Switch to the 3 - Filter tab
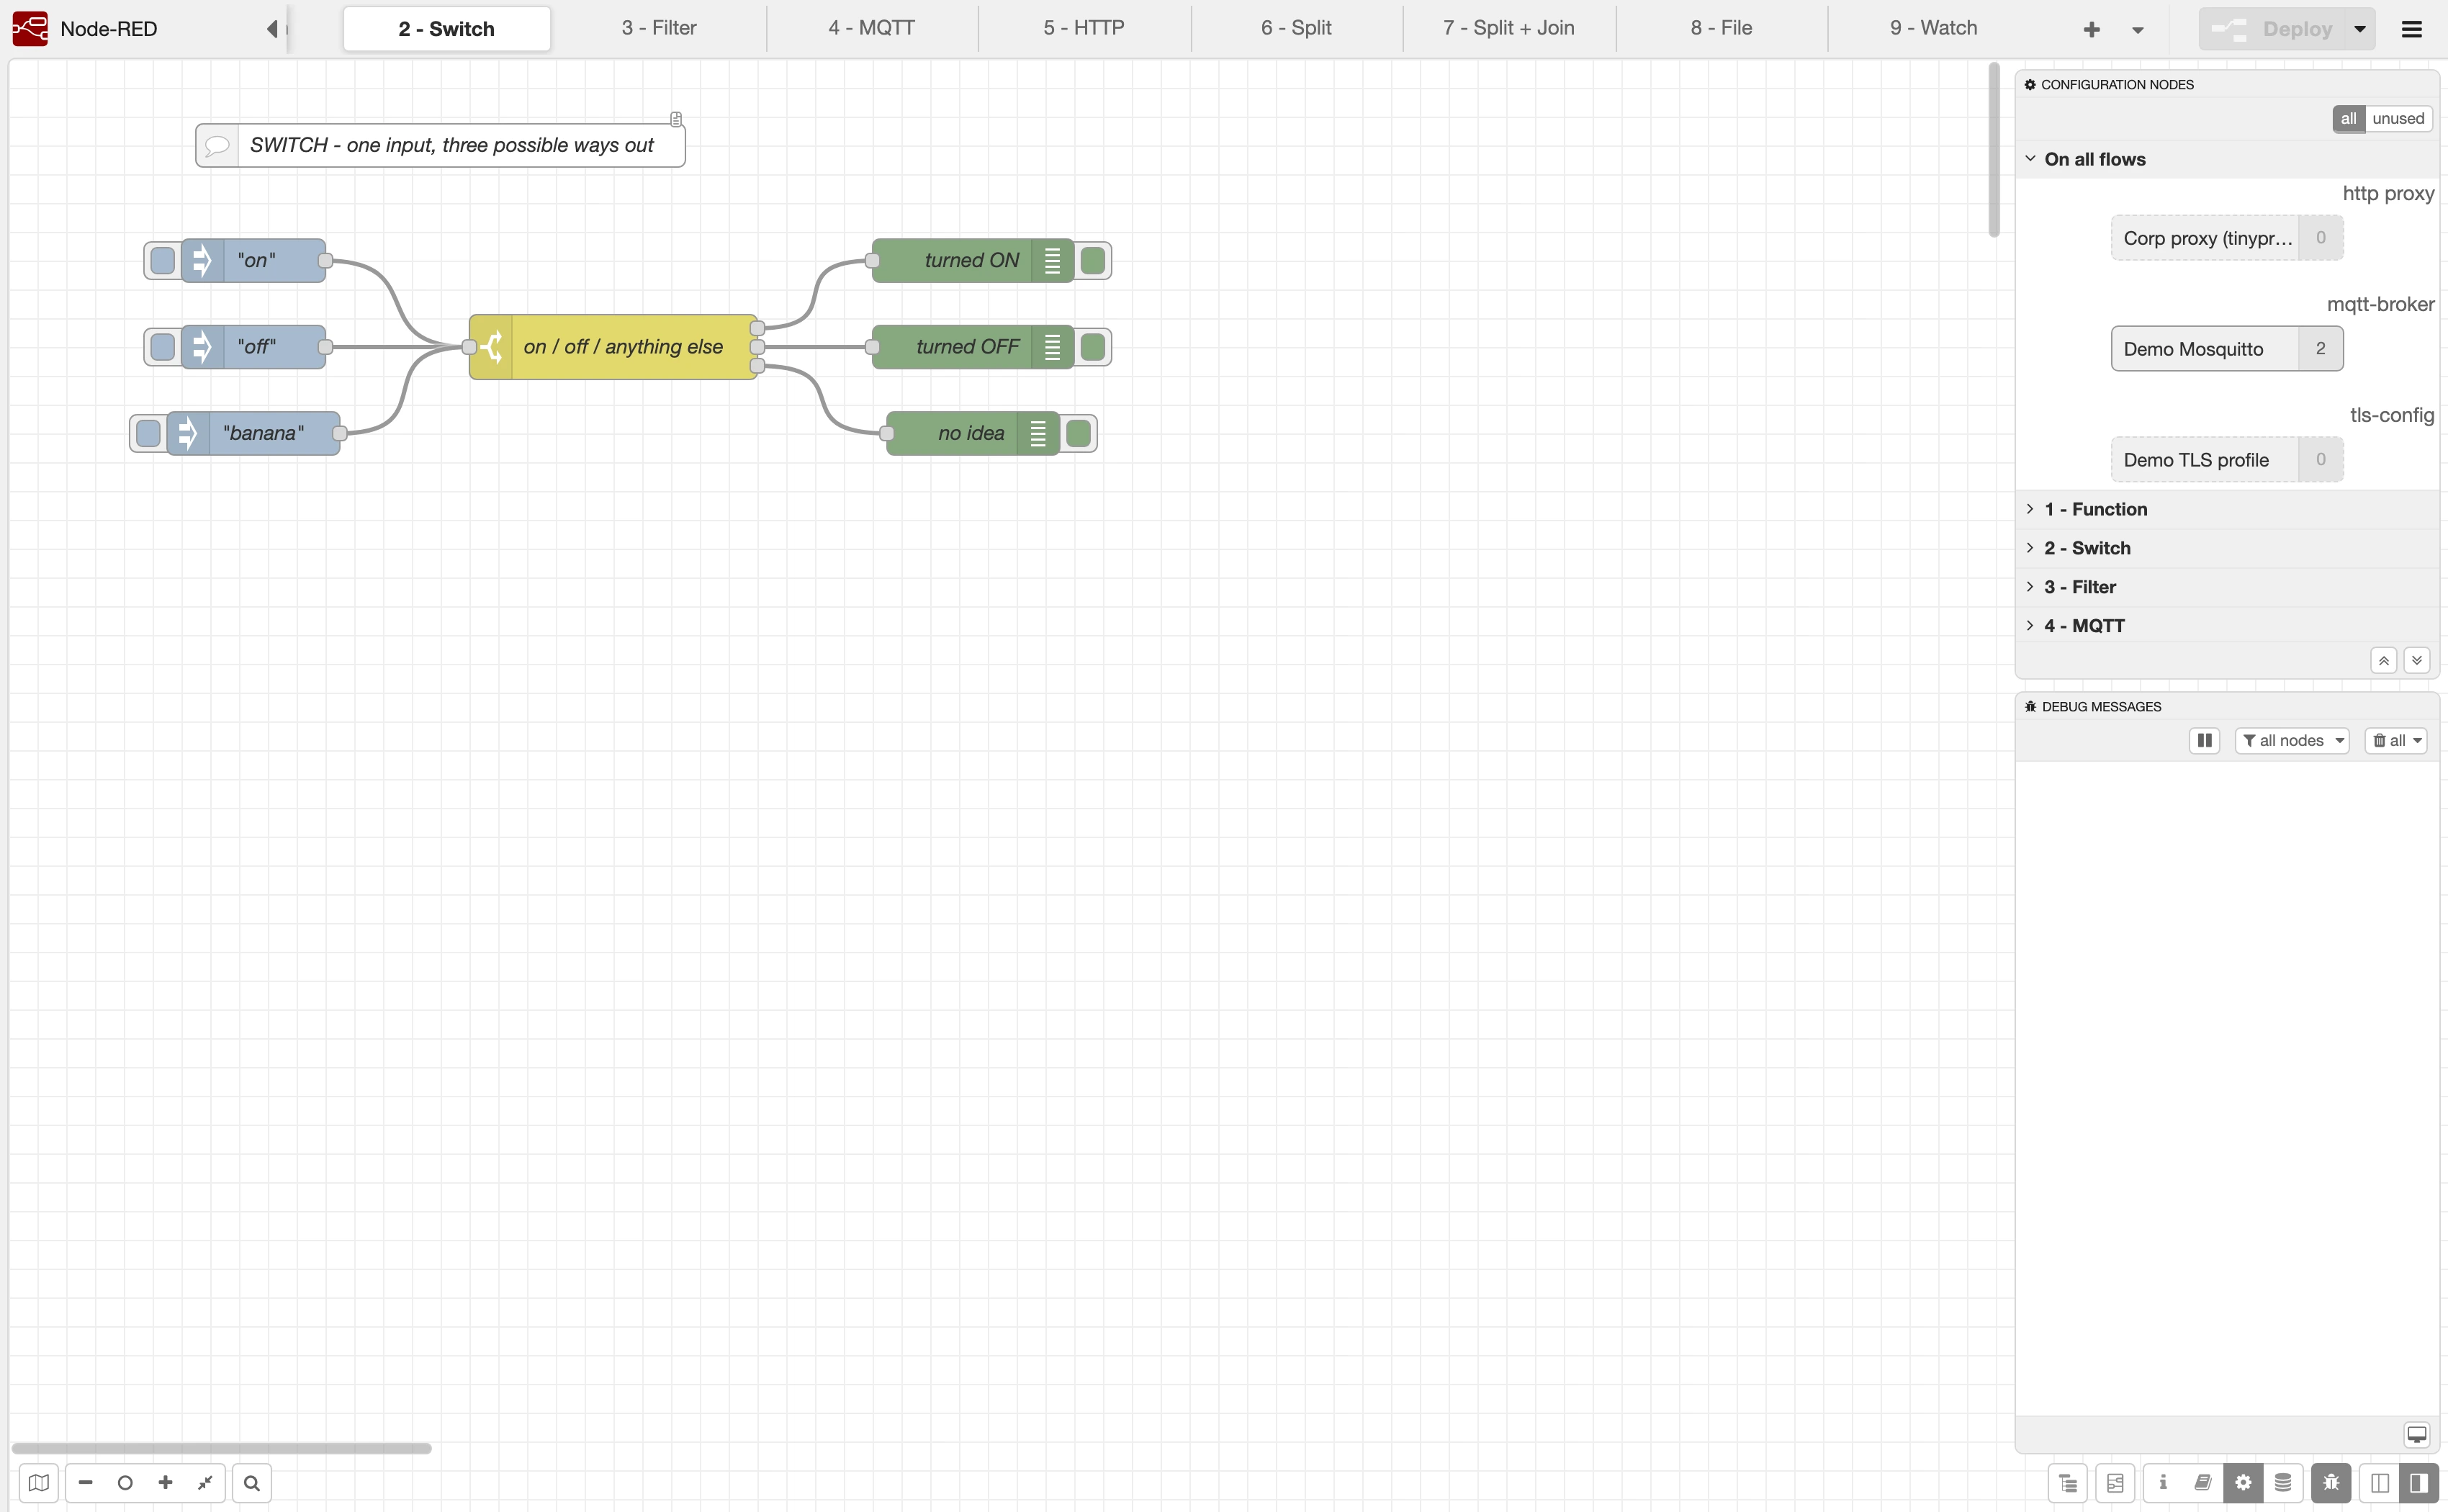 [659, 28]
